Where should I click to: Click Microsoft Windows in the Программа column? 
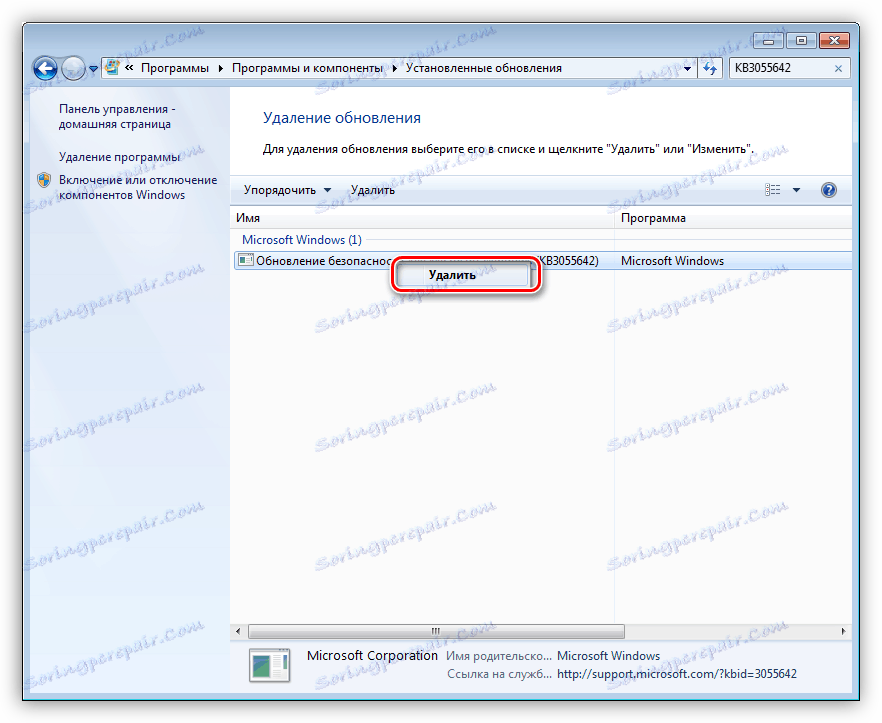[x=672, y=261]
